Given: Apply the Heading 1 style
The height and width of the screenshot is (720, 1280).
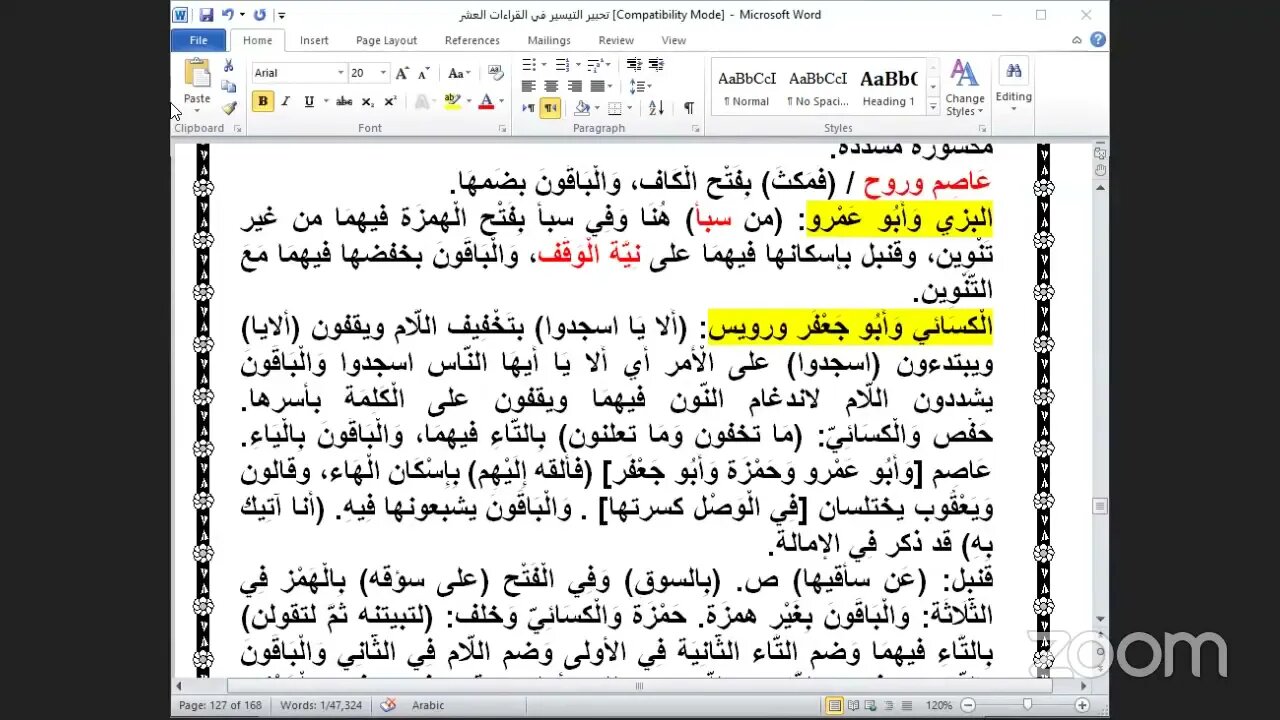Looking at the screenshot, I should pyautogui.click(x=888, y=88).
